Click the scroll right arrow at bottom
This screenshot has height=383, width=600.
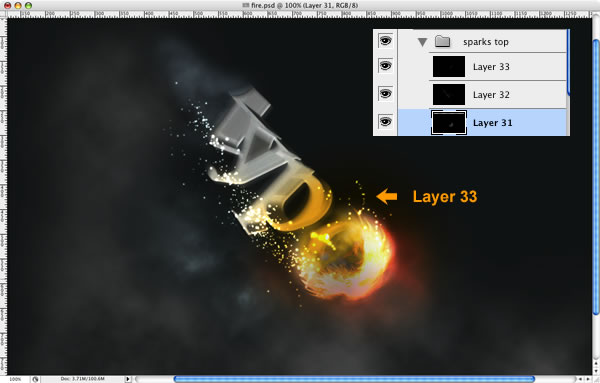point(588,379)
